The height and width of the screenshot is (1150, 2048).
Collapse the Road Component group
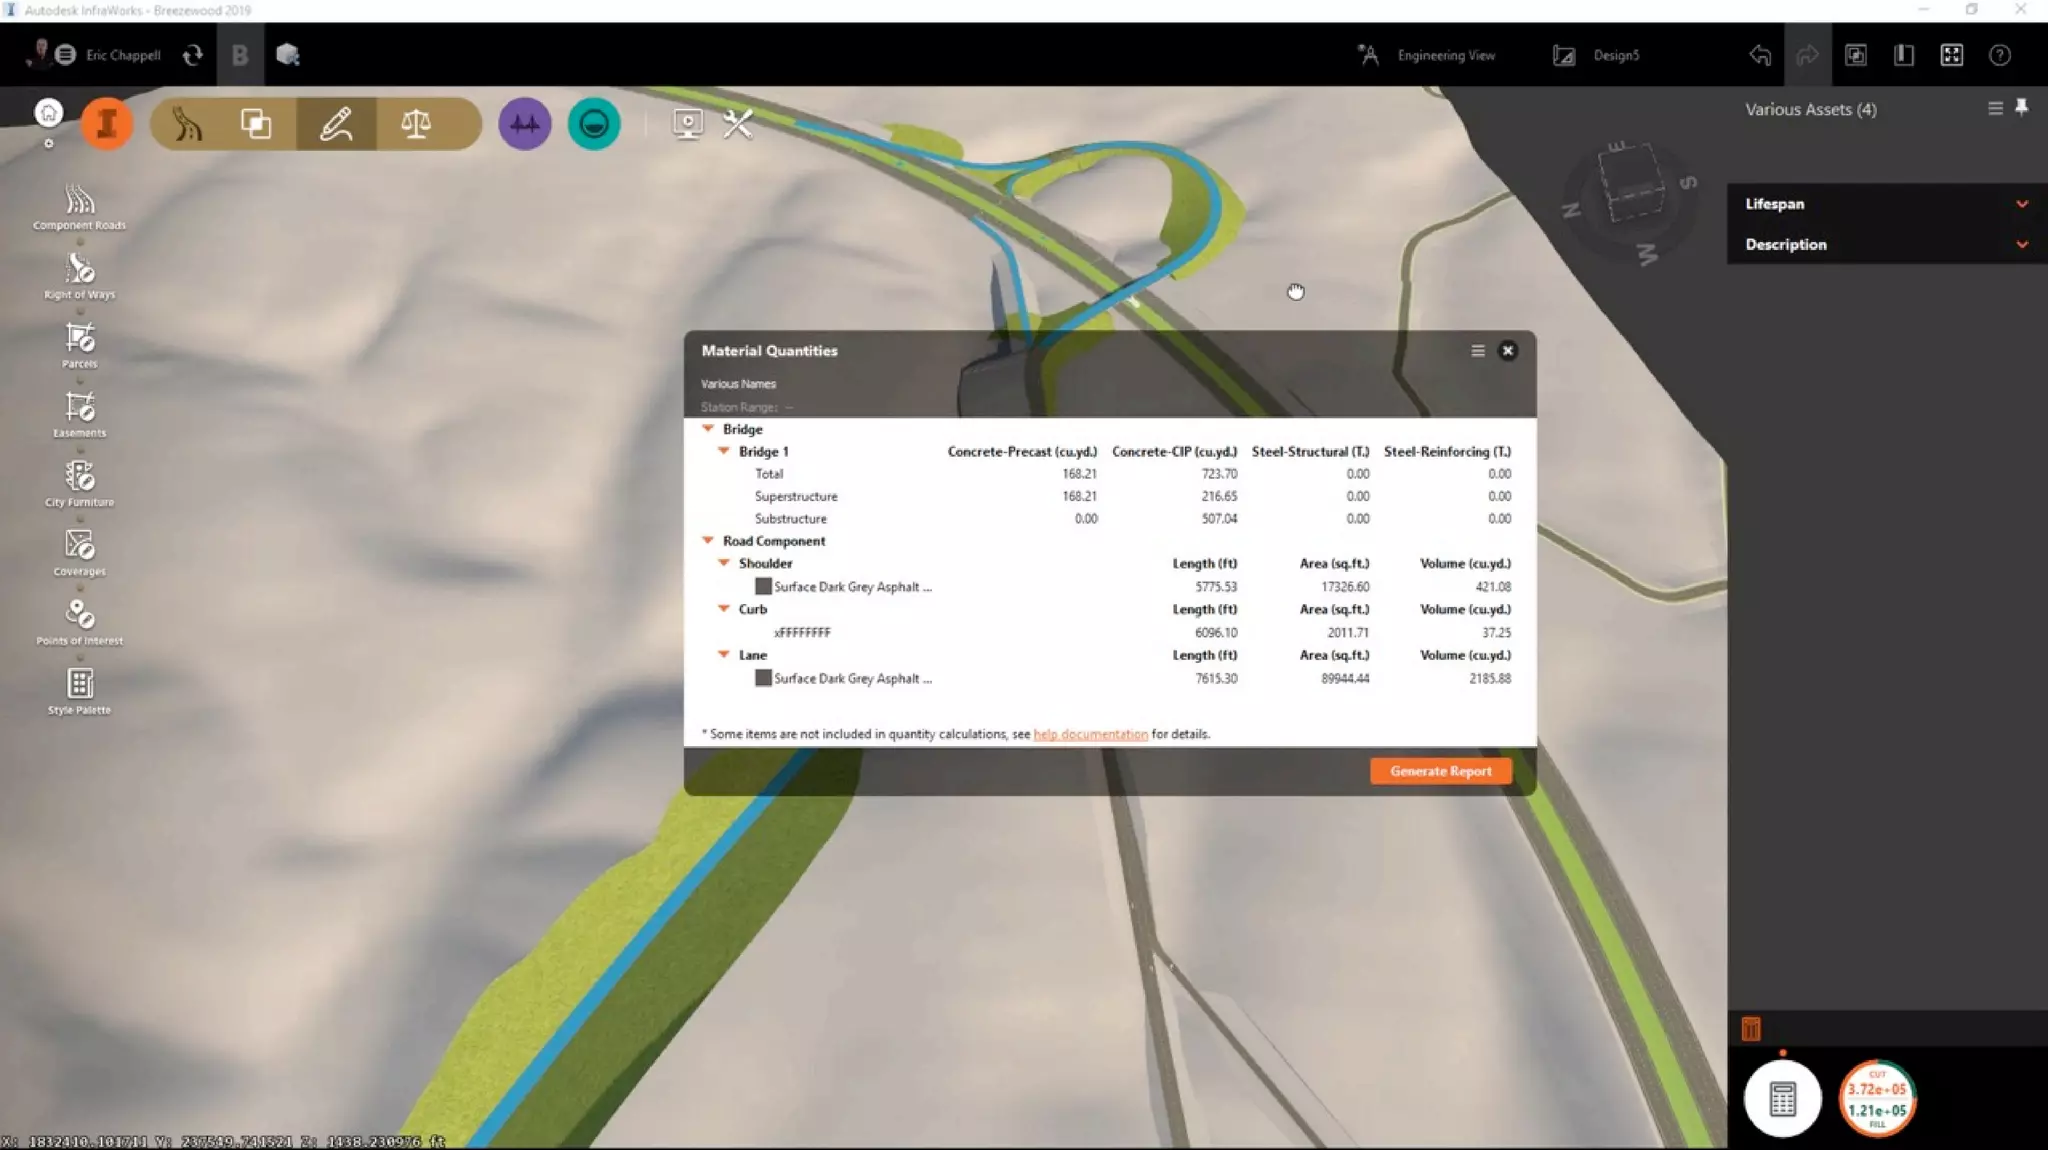[x=708, y=541]
